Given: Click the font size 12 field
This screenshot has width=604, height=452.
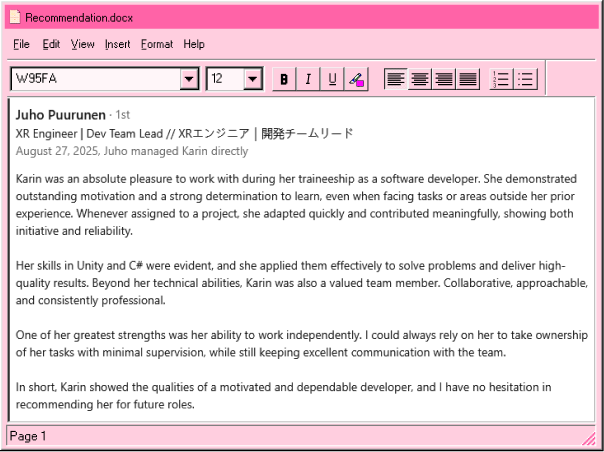Looking at the screenshot, I should pos(225,79).
